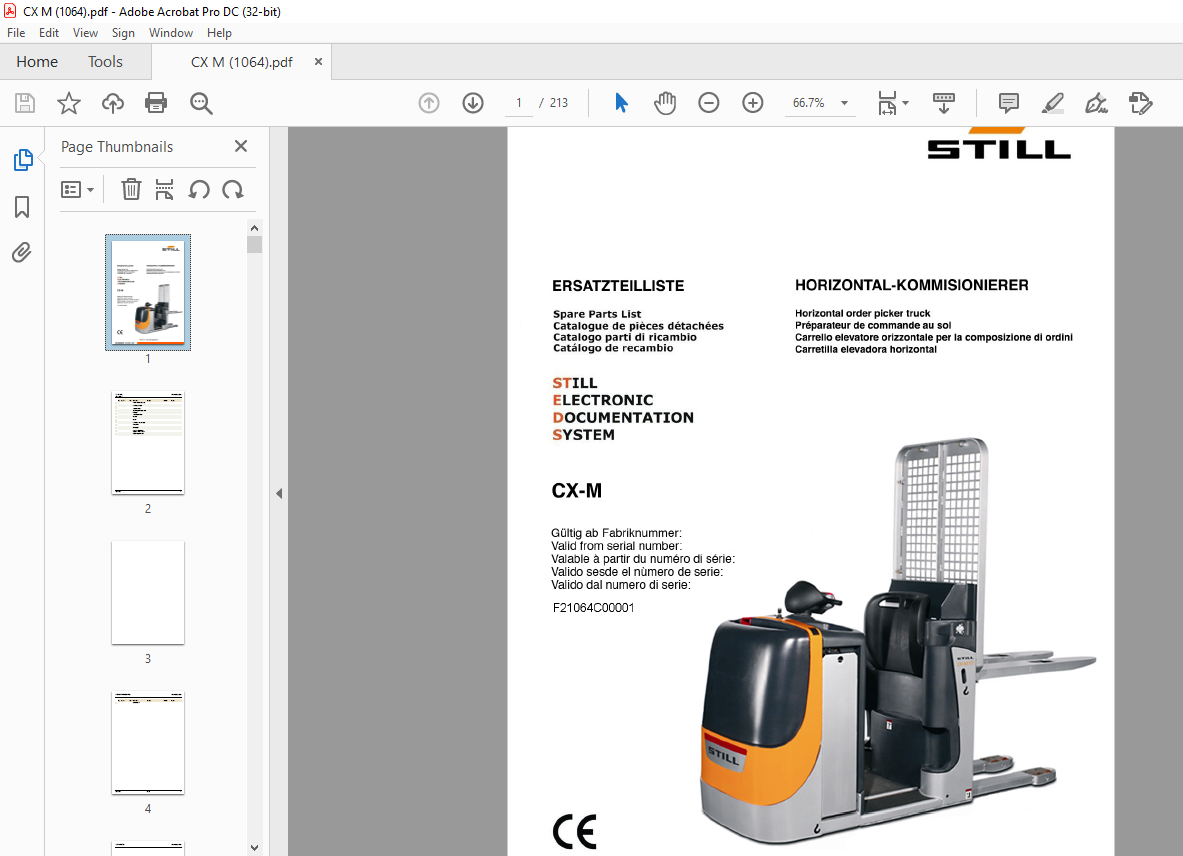Open the Sign menu

pyautogui.click(x=123, y=32)
